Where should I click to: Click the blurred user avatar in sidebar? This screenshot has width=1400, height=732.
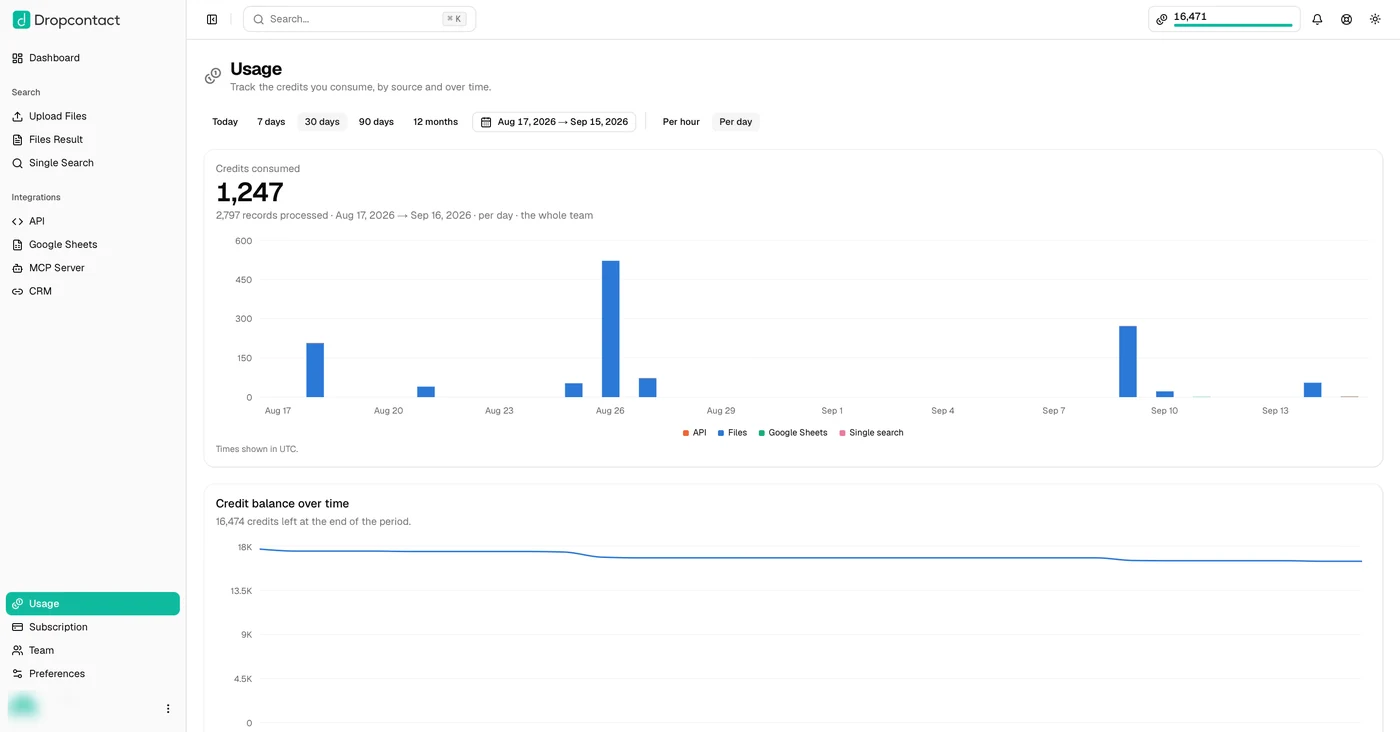point(23,706)
